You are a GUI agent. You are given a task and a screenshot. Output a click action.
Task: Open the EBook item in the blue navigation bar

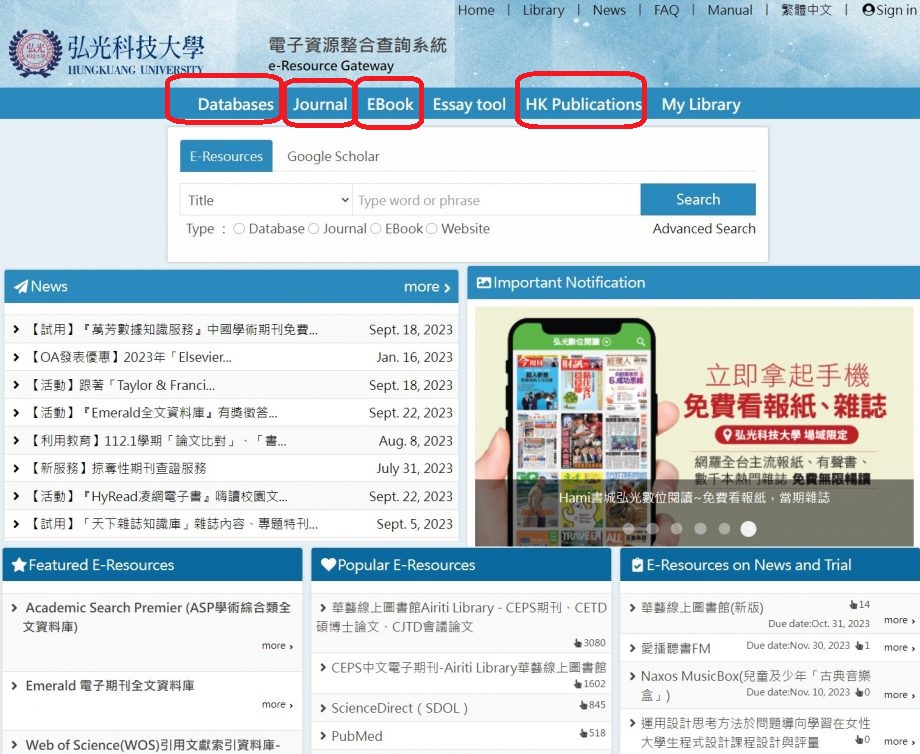tap(390, 104)
